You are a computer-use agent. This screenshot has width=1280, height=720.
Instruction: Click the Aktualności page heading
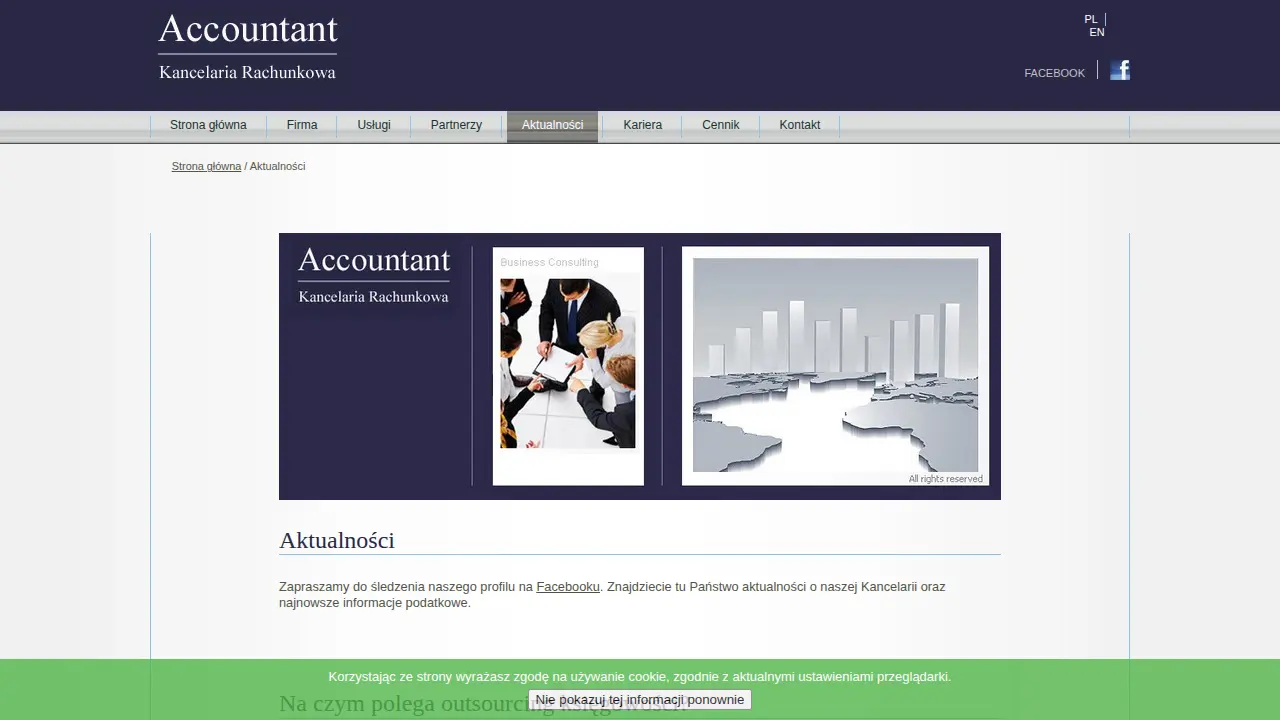click(x=337, y=541)
